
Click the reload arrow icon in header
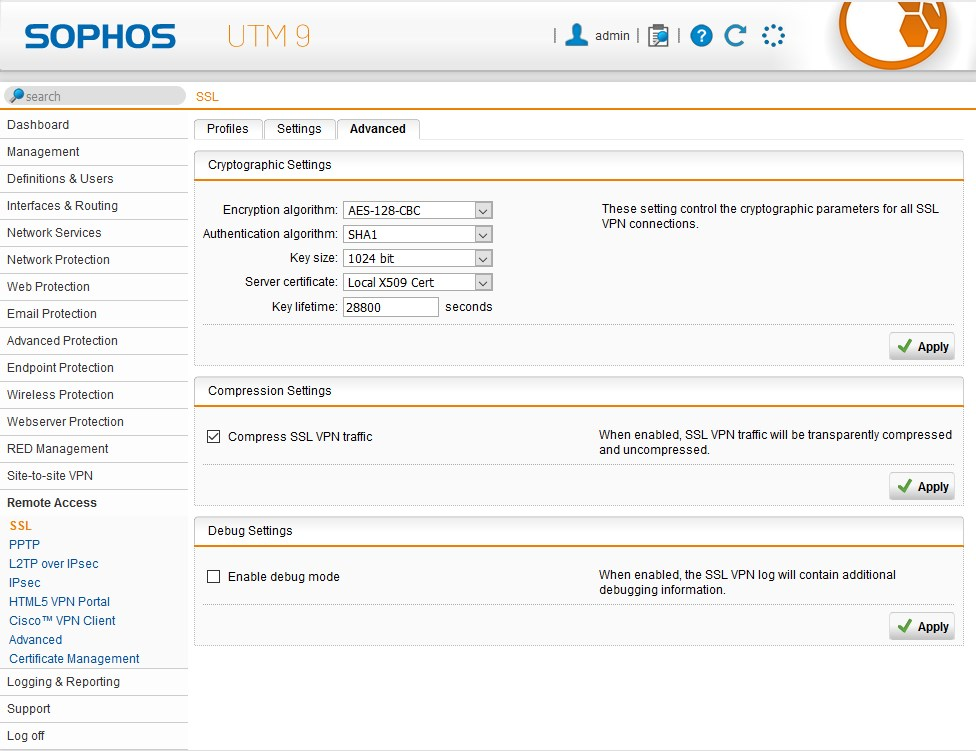pos(735,36)
